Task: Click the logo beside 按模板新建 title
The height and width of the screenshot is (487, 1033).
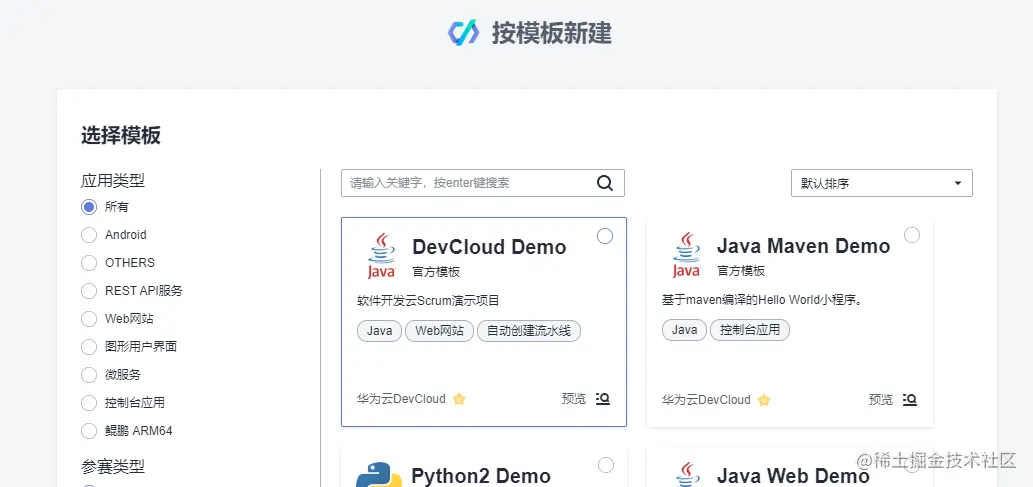Action: [463, 33]
